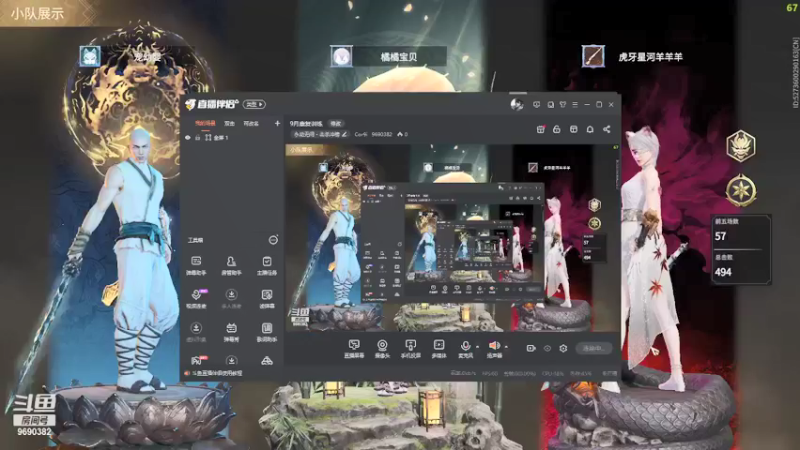This screenshot has width=800, height=450.
Task: Click the round star badge in background game
Action: pyautogui.click(x=741, y=190)
